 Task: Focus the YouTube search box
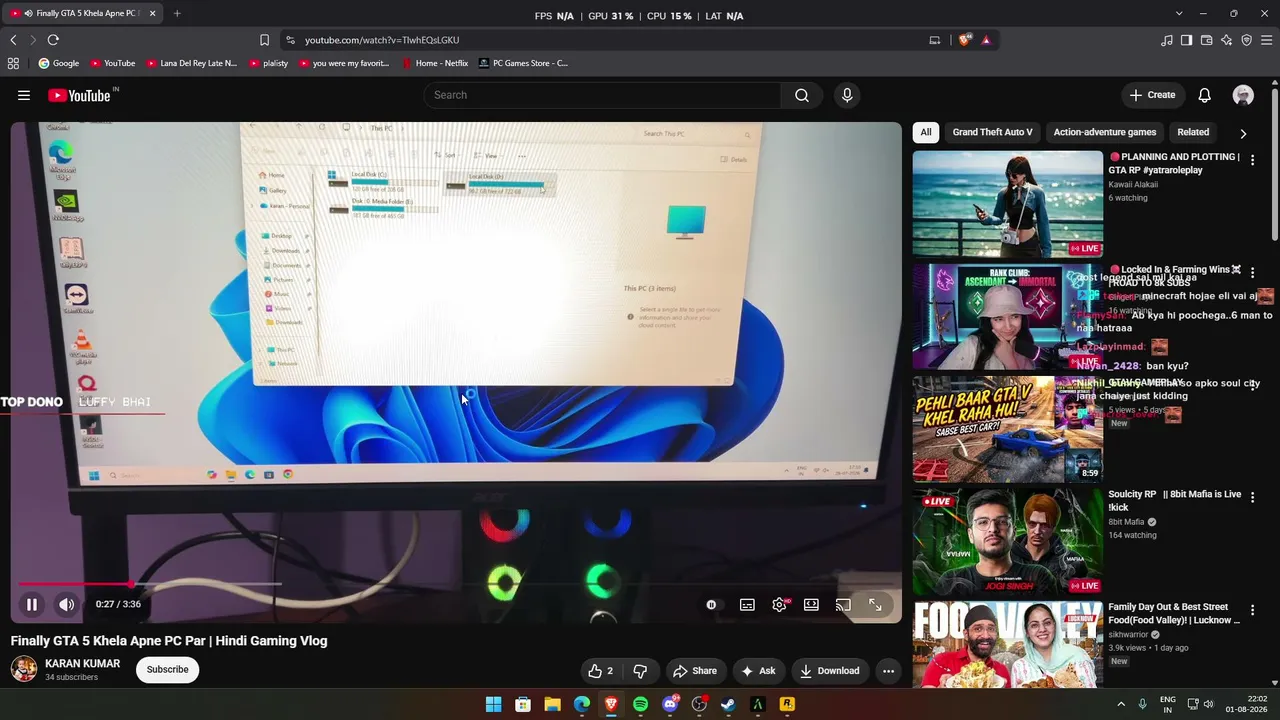(603, 95)
